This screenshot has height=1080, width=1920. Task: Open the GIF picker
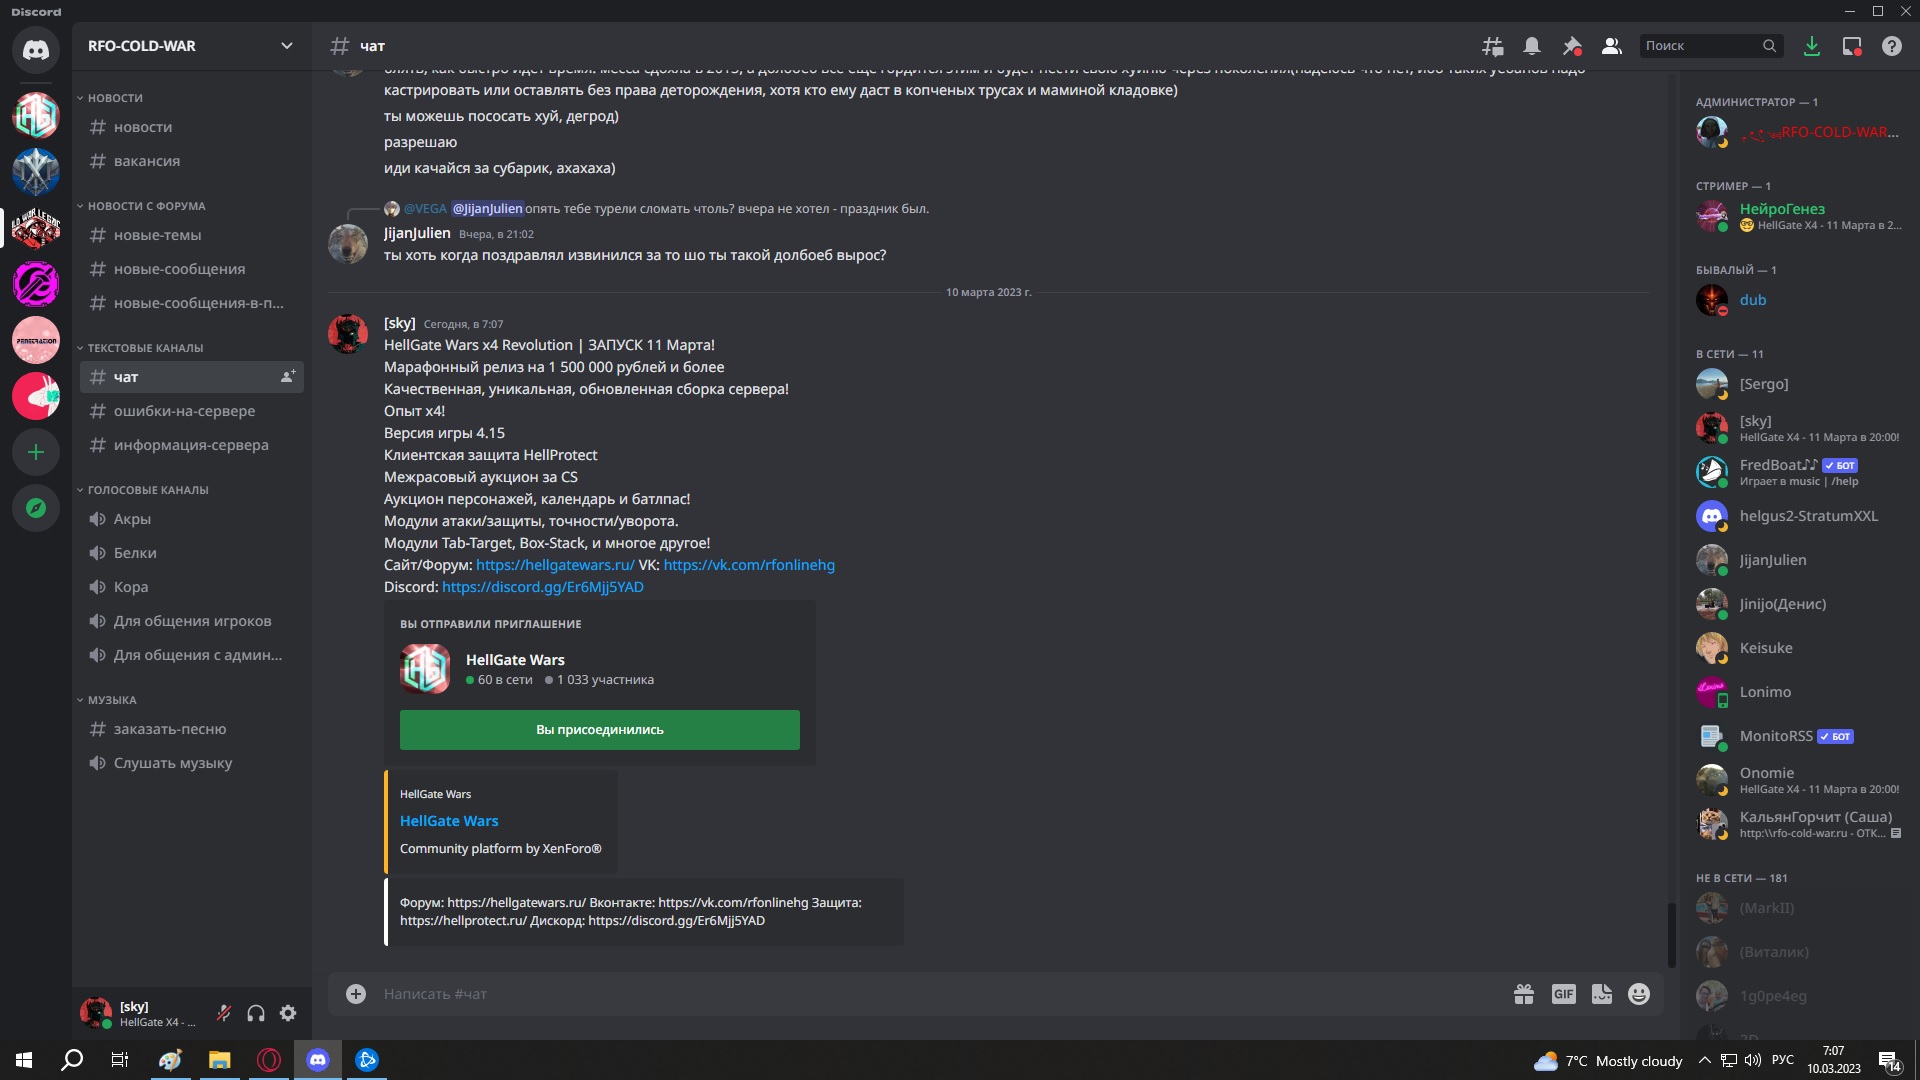[1564, 994]
